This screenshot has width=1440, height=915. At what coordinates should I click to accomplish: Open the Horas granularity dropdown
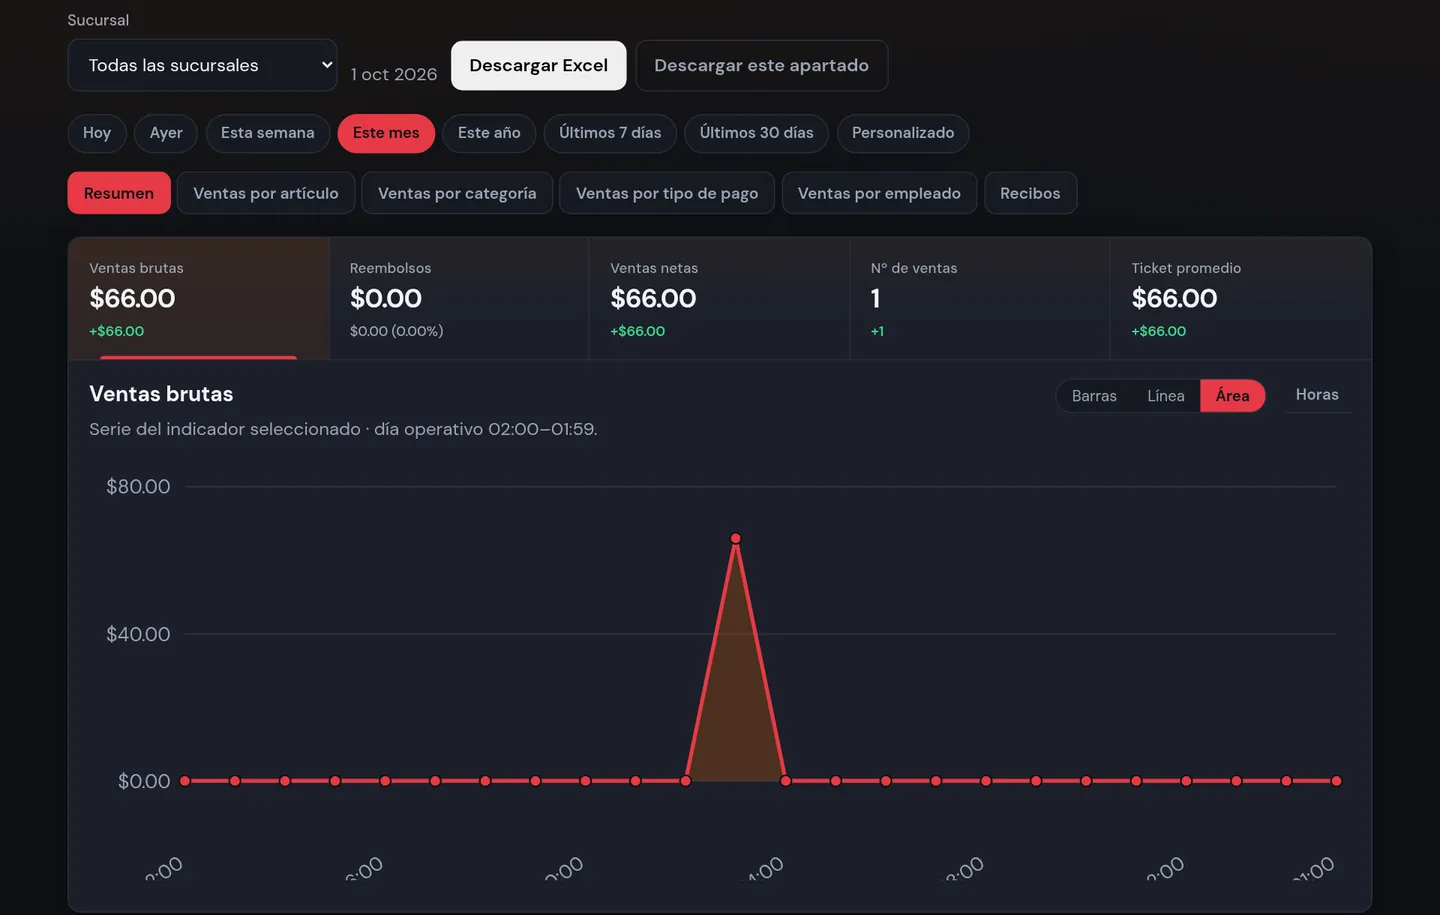(x=1317, y=395)
